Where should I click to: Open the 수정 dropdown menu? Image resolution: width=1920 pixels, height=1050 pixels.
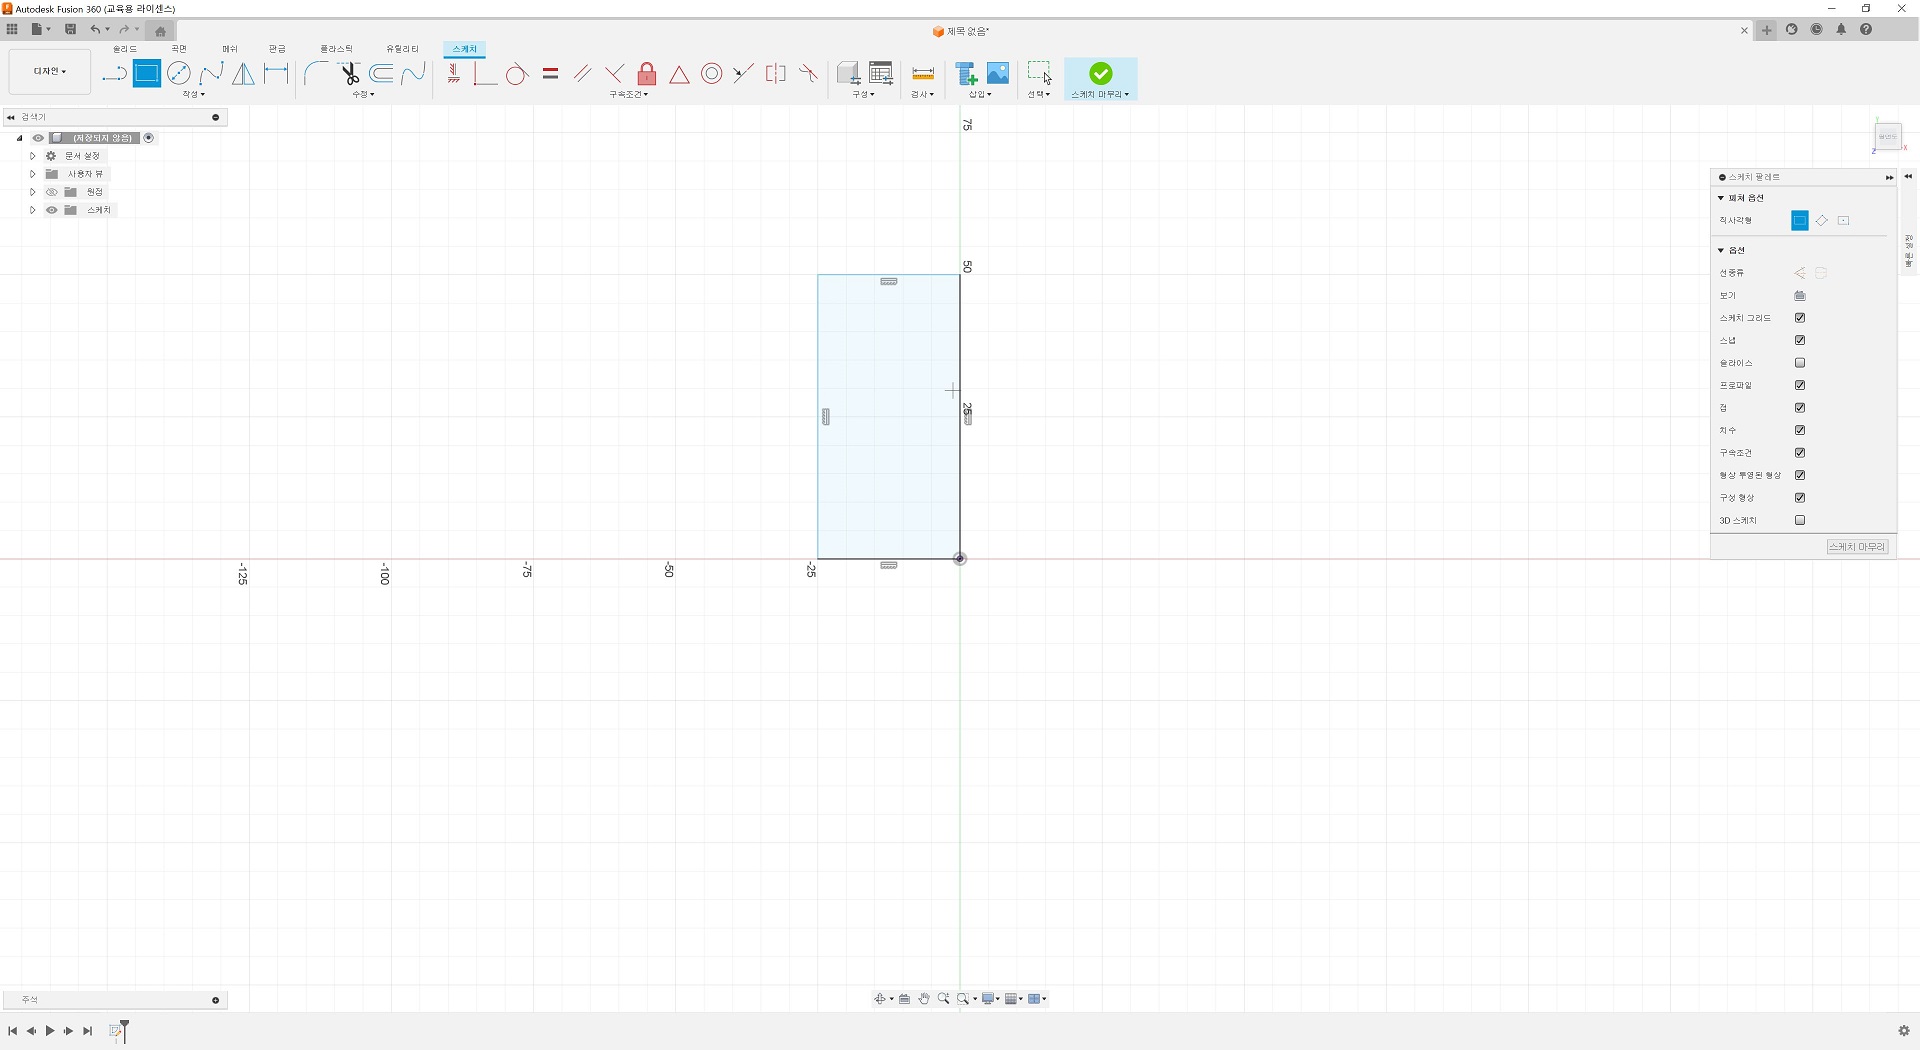point(363,94)
